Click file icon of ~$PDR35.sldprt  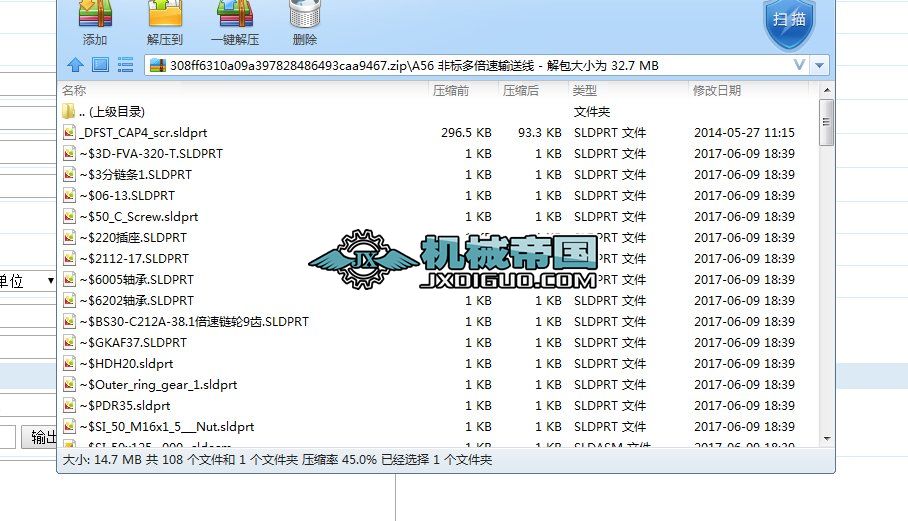click(x=69, y=405)
